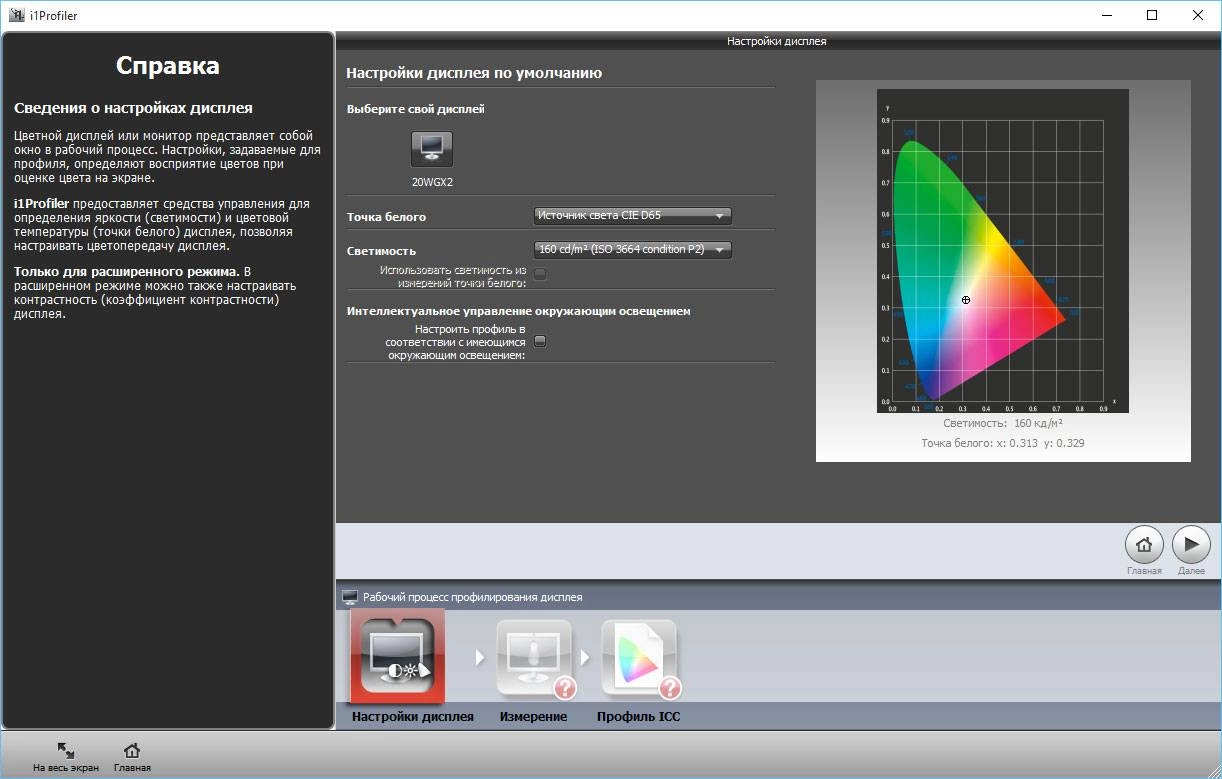The image size is (1222, 779).
Task: Click the 20WGX2 display name label
Action: [432, 183]
